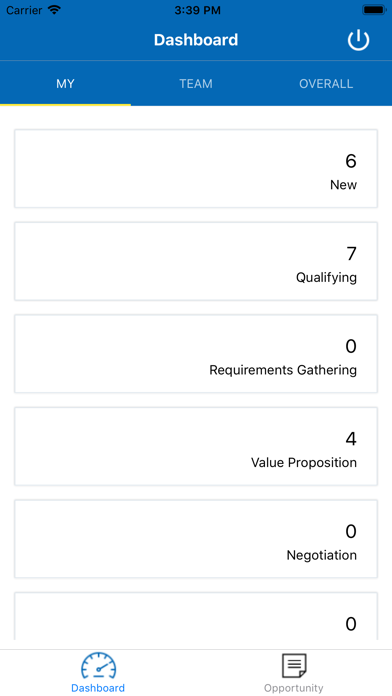The image size is (392, 696).
Task: Open the Value Proposition card
Action: (x=196, y=446)
